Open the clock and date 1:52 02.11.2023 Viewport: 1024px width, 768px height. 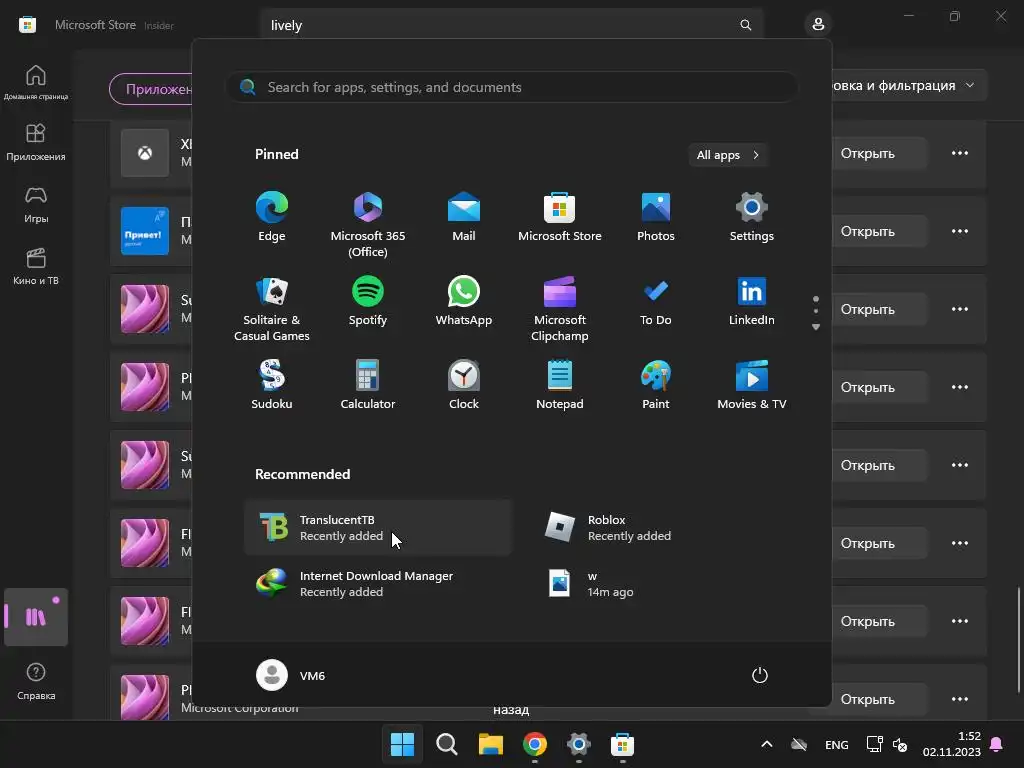coord(952,744)
